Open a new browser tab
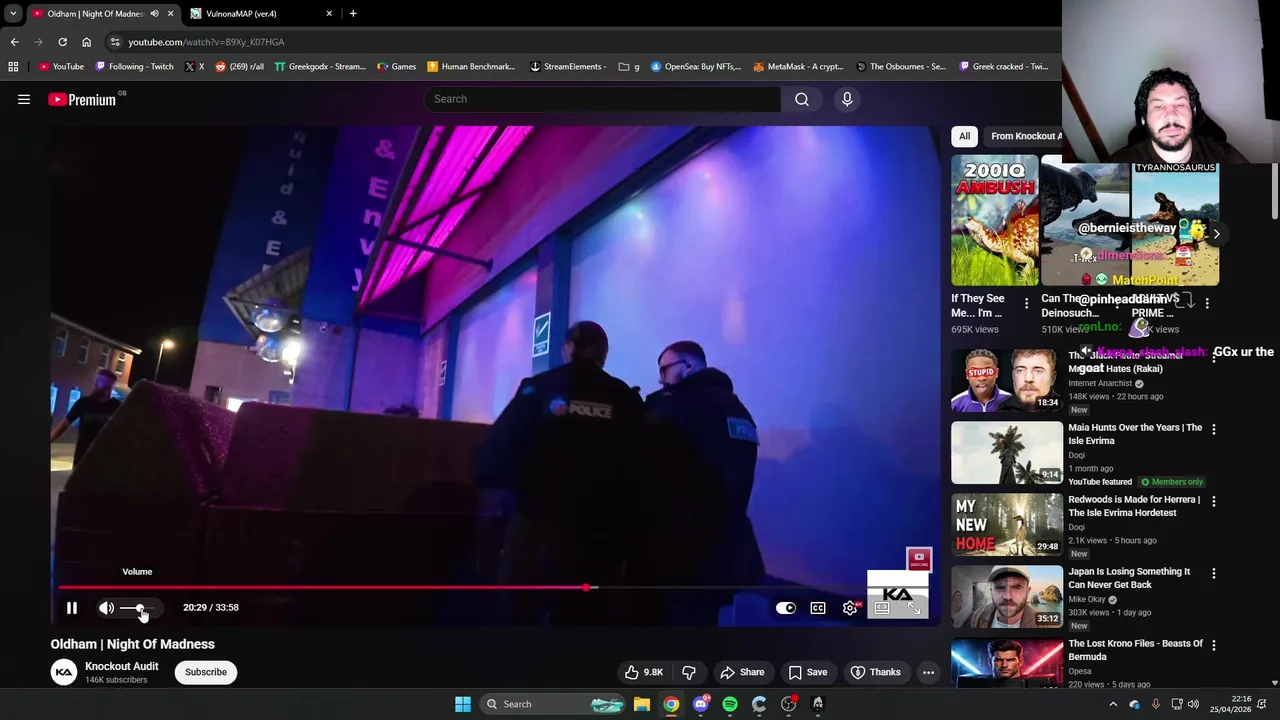Viewport: 1280px width, 720px height. tap(353, 14)
